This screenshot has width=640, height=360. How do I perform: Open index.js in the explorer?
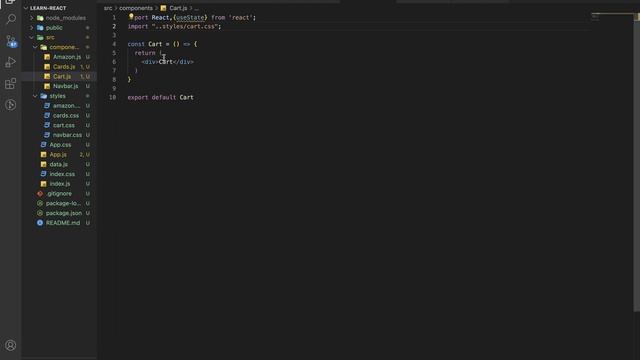point(60,184)
